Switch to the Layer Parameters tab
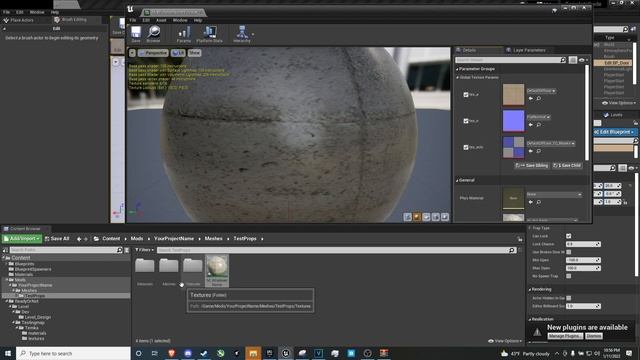The width and height of the screenshot is (640, 360). (x=529, y=50)
